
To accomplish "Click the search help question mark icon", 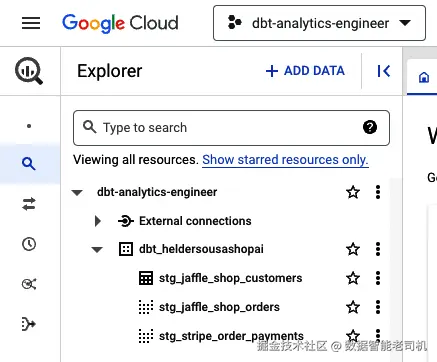I will (x=370, y=127).
